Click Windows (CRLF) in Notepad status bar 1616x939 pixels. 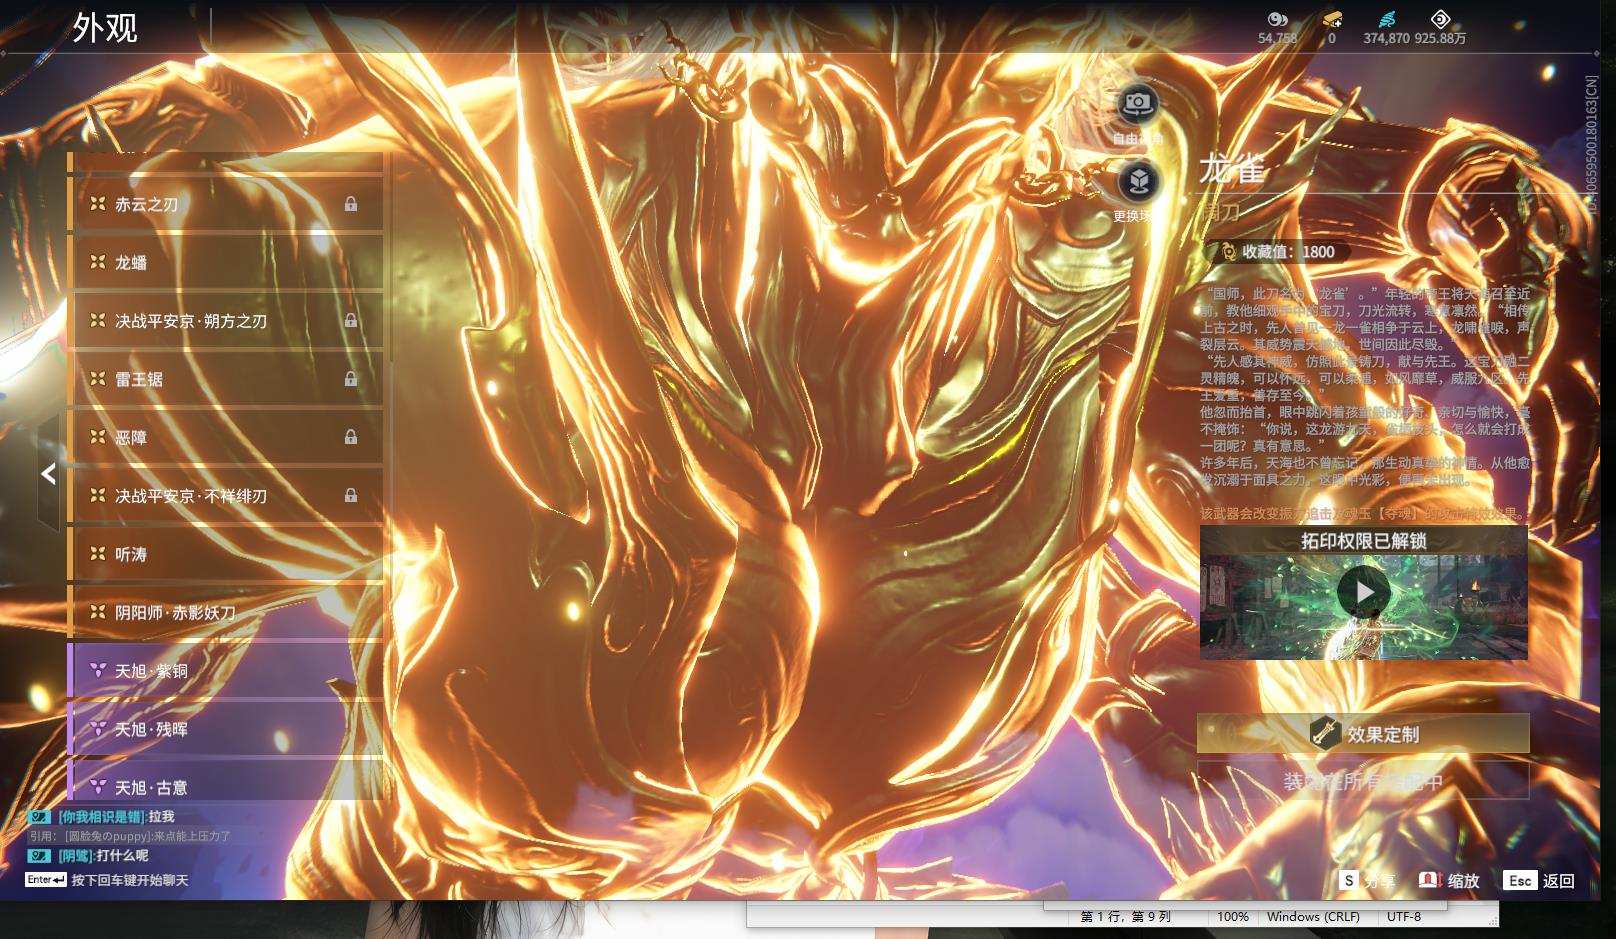(x=1313, y=917)
